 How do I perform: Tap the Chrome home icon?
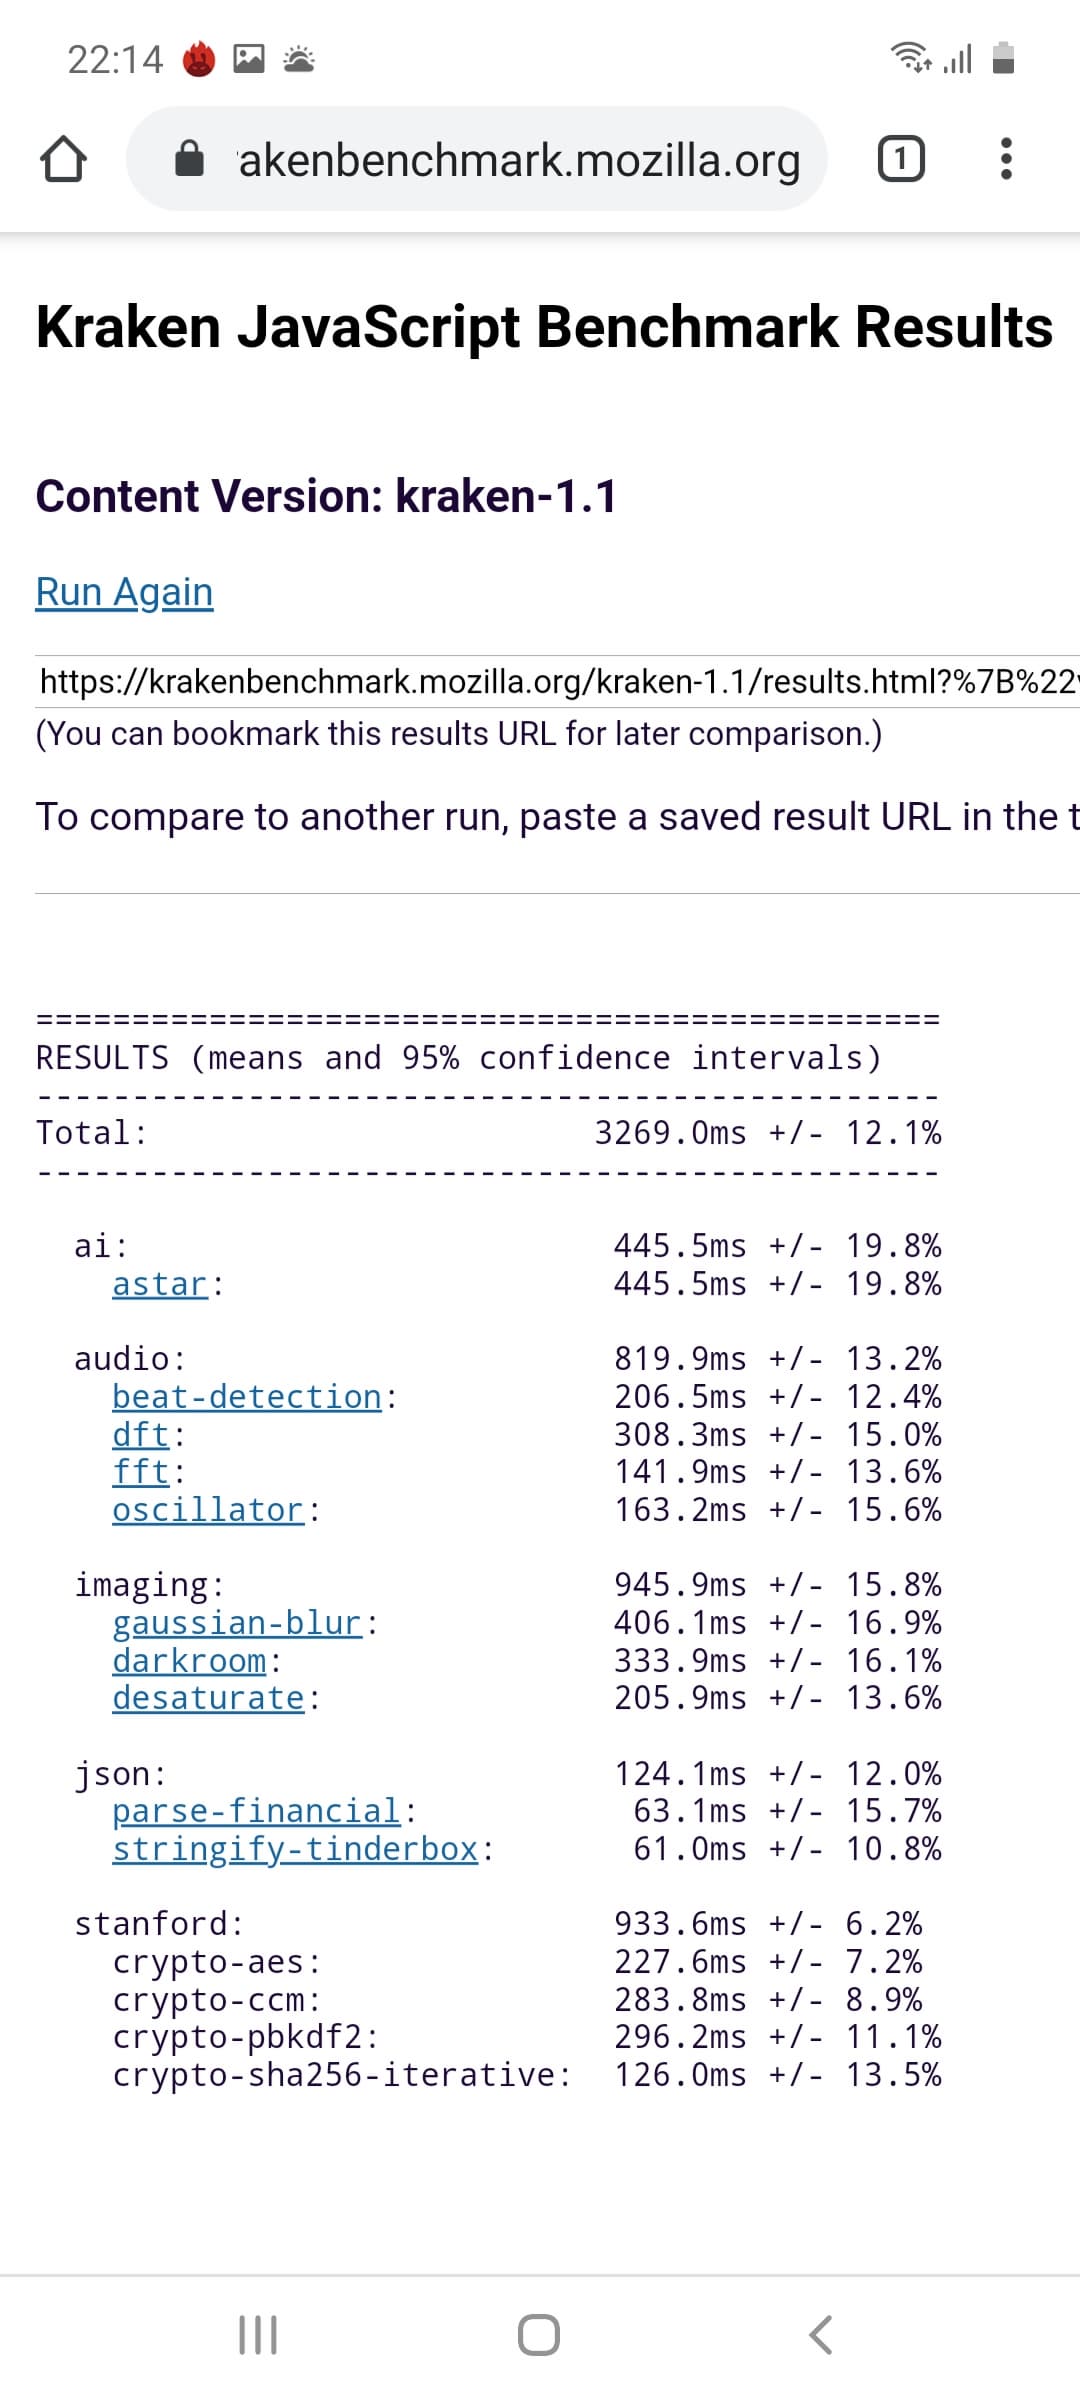[x=62, y=159]
